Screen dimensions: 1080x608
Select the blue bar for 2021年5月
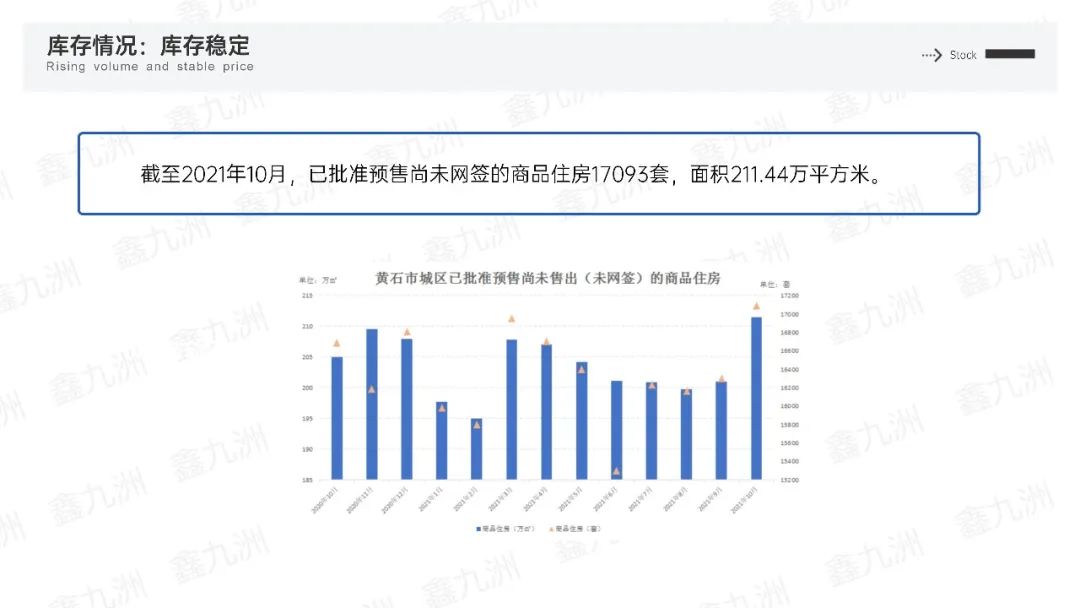582,421
